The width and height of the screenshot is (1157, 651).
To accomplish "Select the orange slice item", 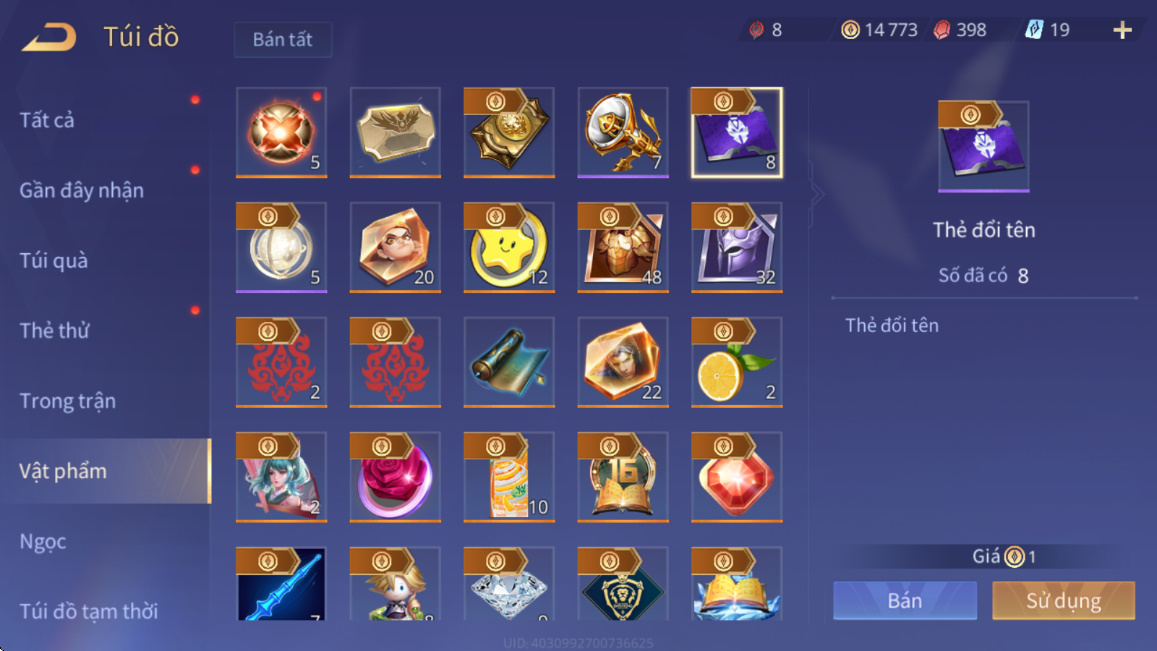I will (x=736, y=362).
